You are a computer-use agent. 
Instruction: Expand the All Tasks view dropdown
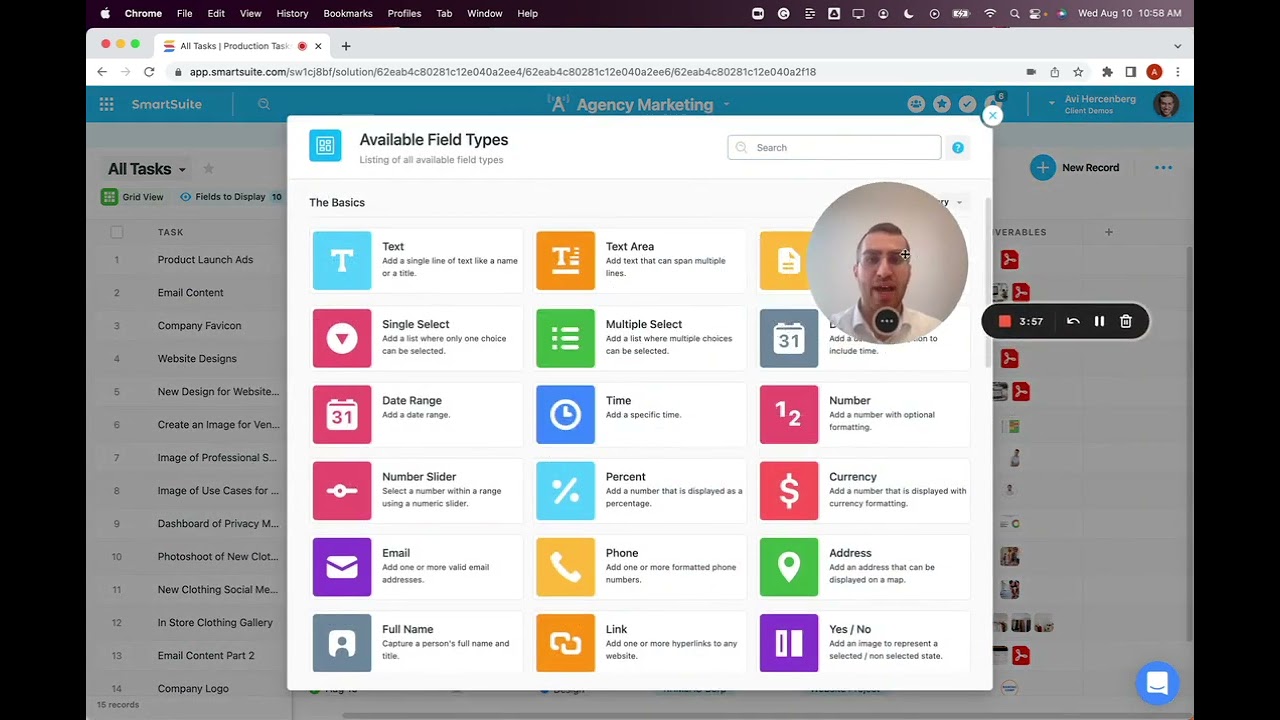[x=182, y=170]
